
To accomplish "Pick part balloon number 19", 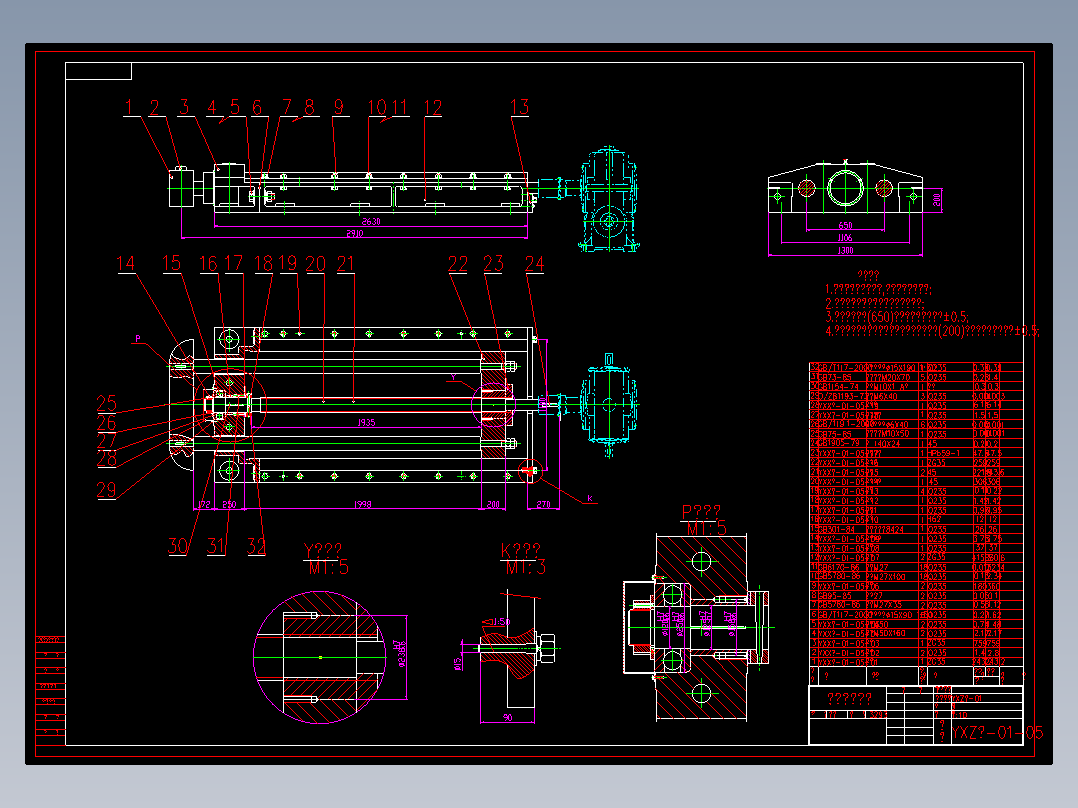I will click(288, 263).
